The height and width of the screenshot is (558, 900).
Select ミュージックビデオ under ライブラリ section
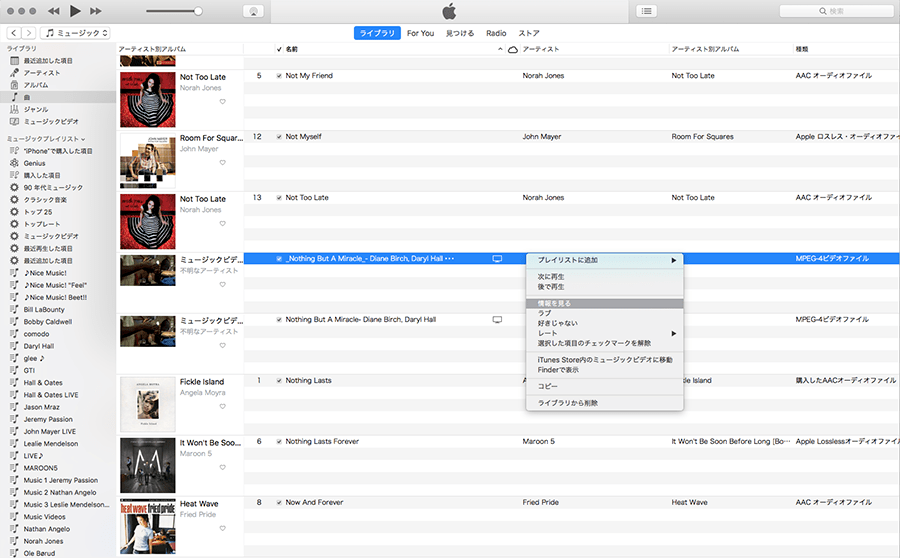(51, 122)
